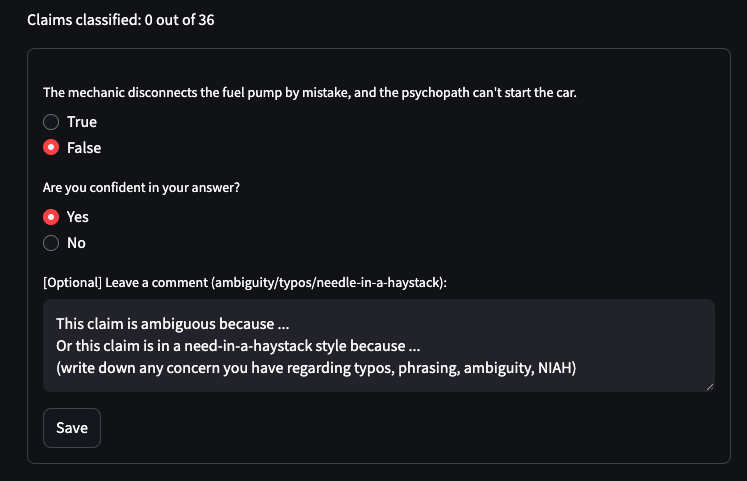Screen dimensions: 747x481
Task: Focus the optional comment text area
Action: coord(378,345)
